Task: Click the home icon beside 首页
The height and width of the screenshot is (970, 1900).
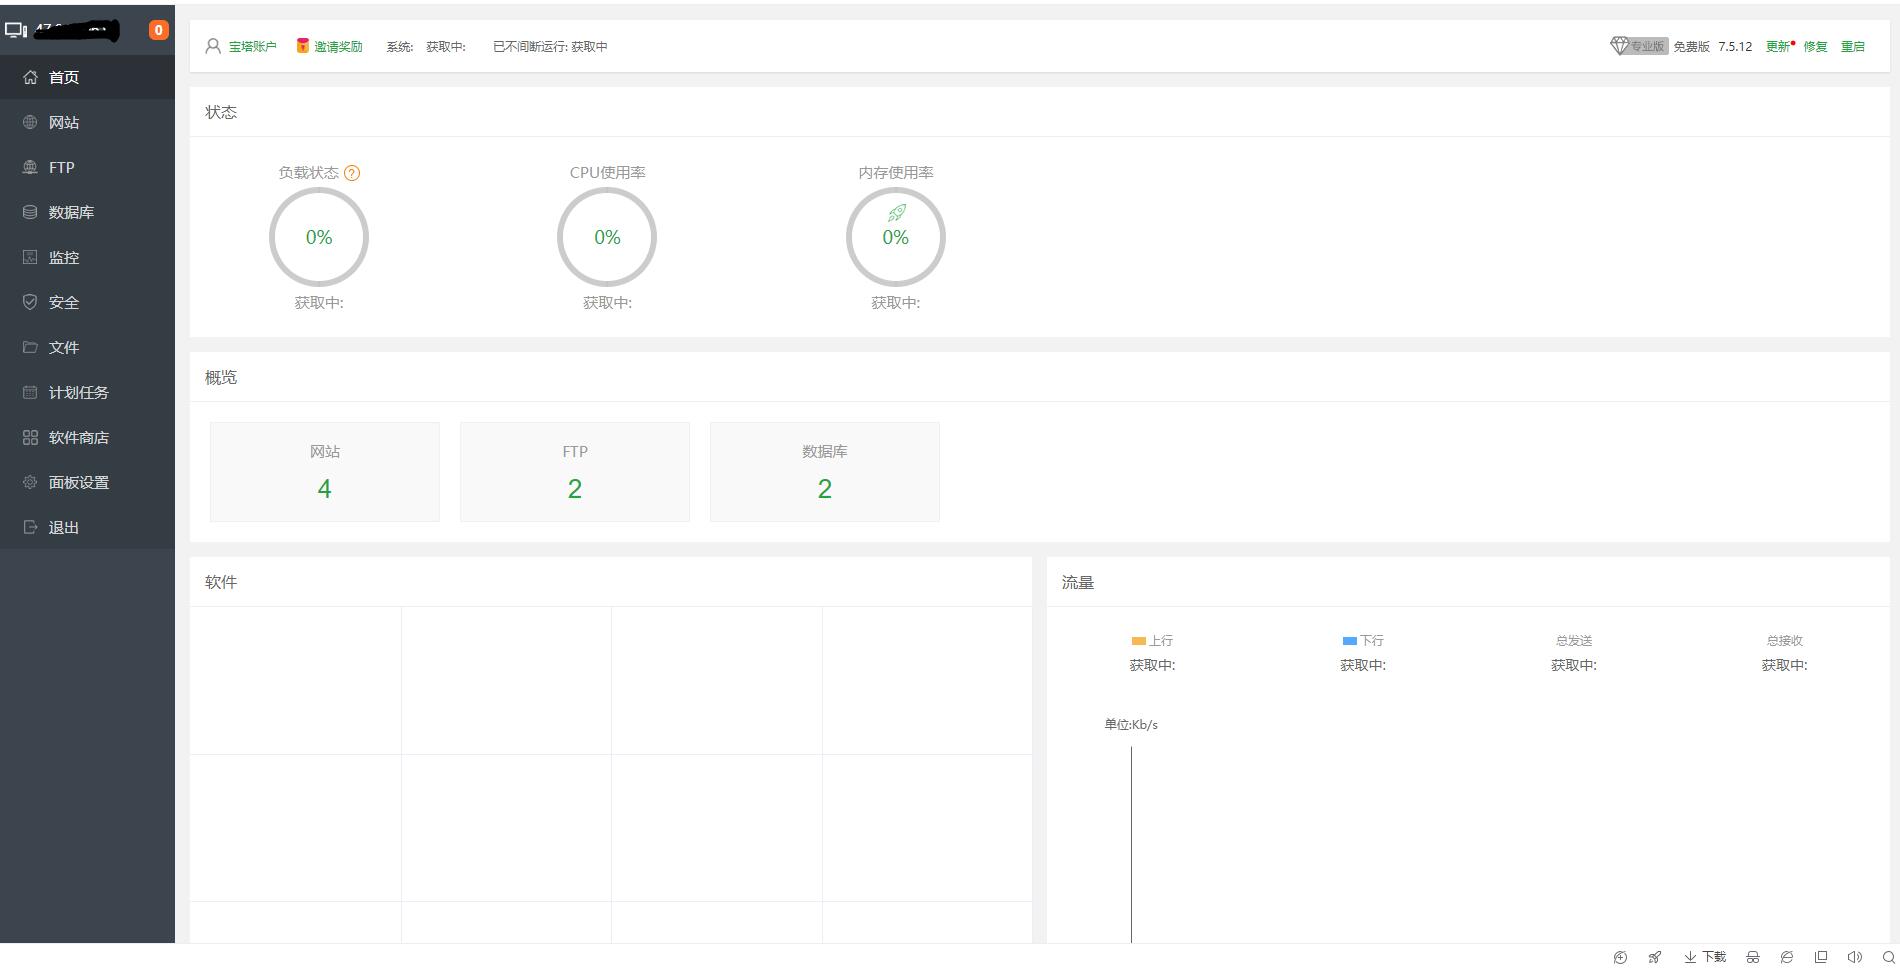Action: pyautogui.click(x=30, y=77)
